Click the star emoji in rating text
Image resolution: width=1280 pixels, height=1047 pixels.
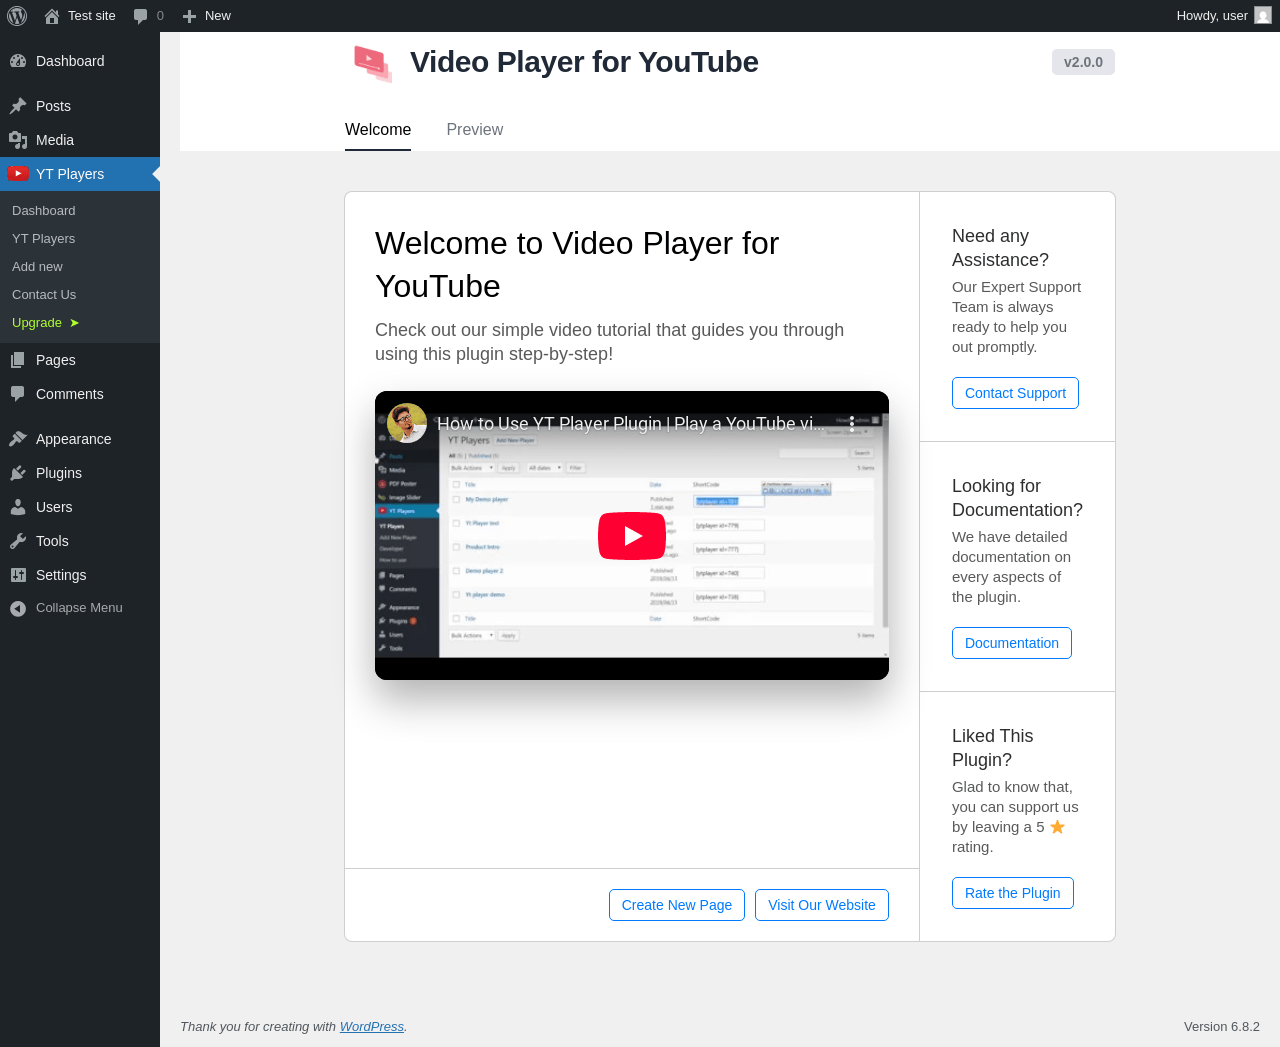pos(1058,827)
